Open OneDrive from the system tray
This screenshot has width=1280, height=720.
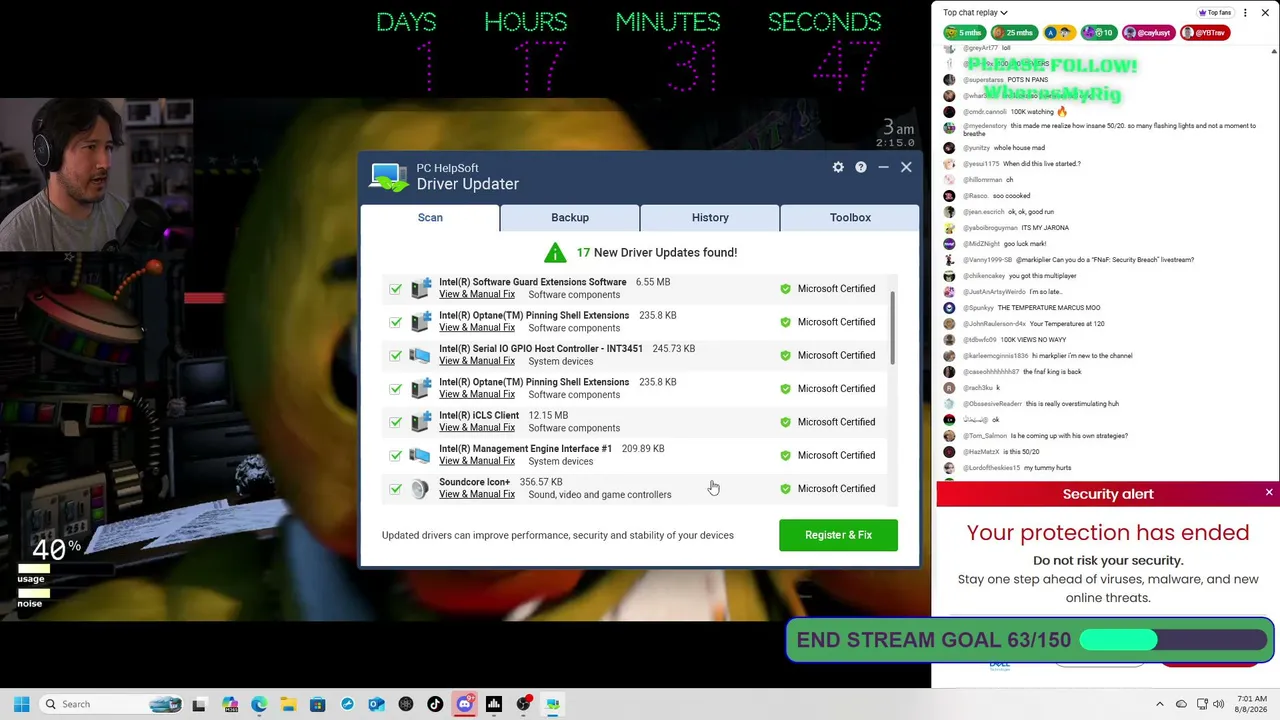1181,704
